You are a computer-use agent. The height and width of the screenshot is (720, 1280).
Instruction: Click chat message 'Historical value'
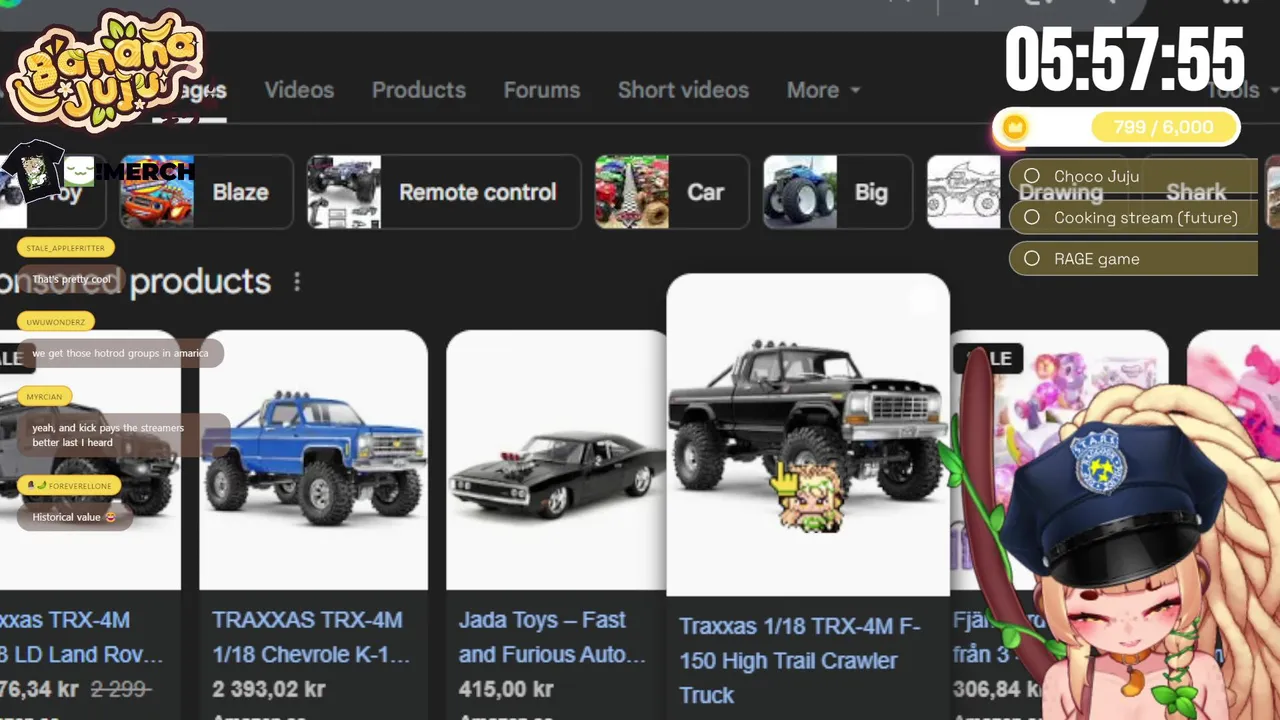(74, 517)
